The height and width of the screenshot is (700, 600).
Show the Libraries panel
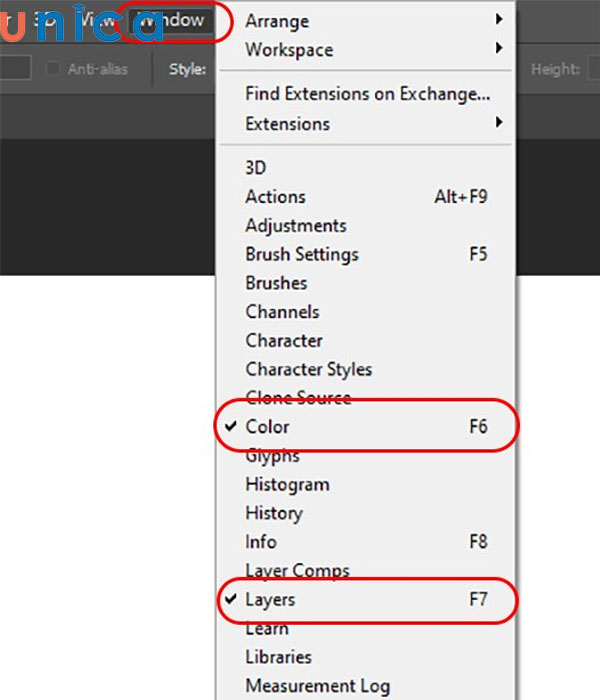point(278,657)
